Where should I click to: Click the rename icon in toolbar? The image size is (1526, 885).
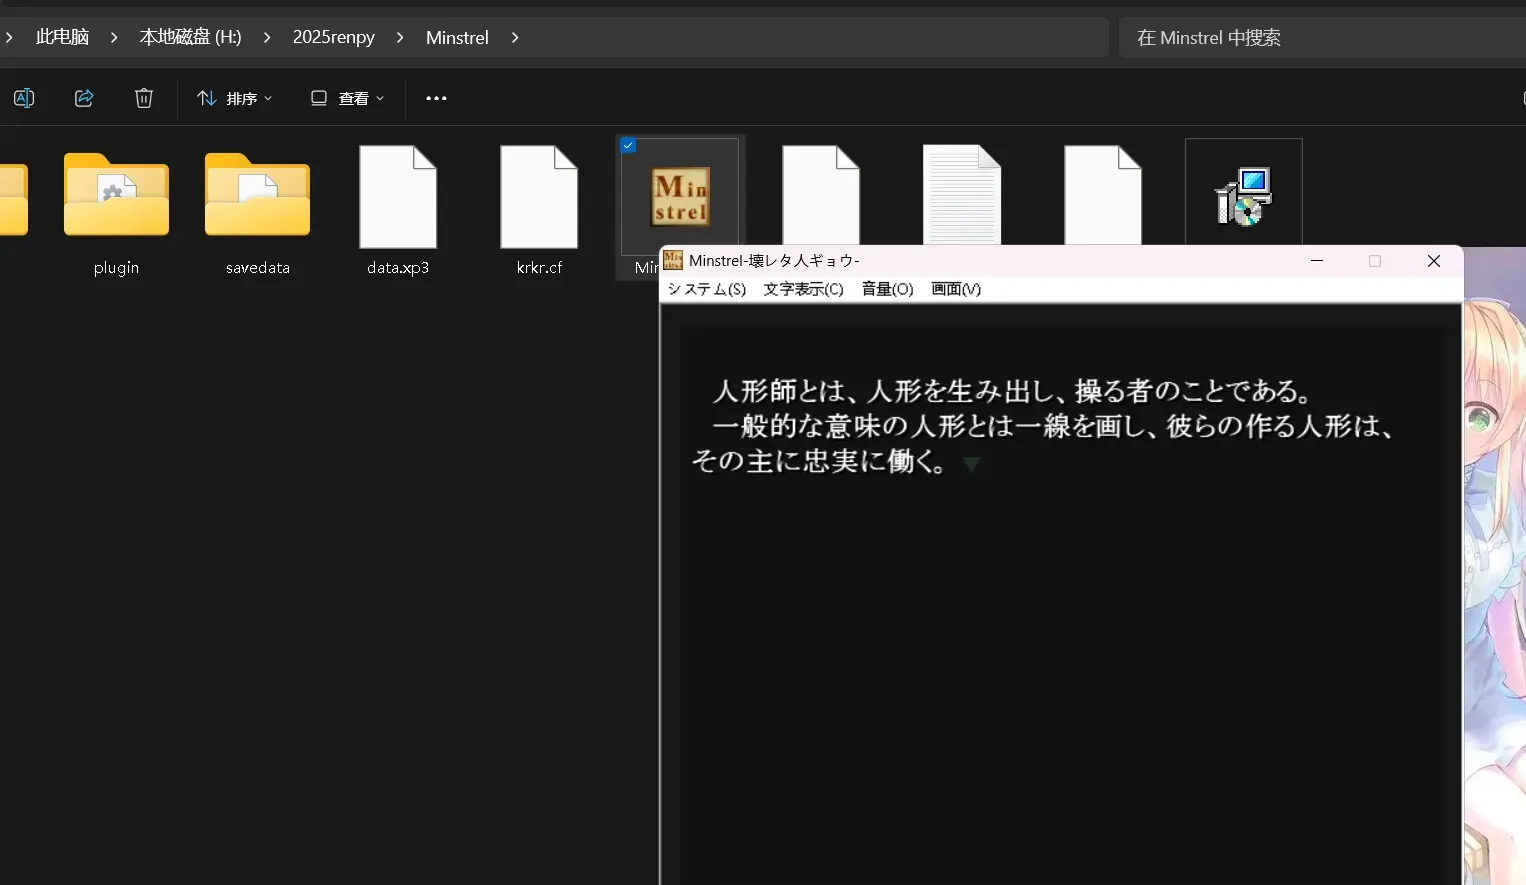click(x=24, y=98)
